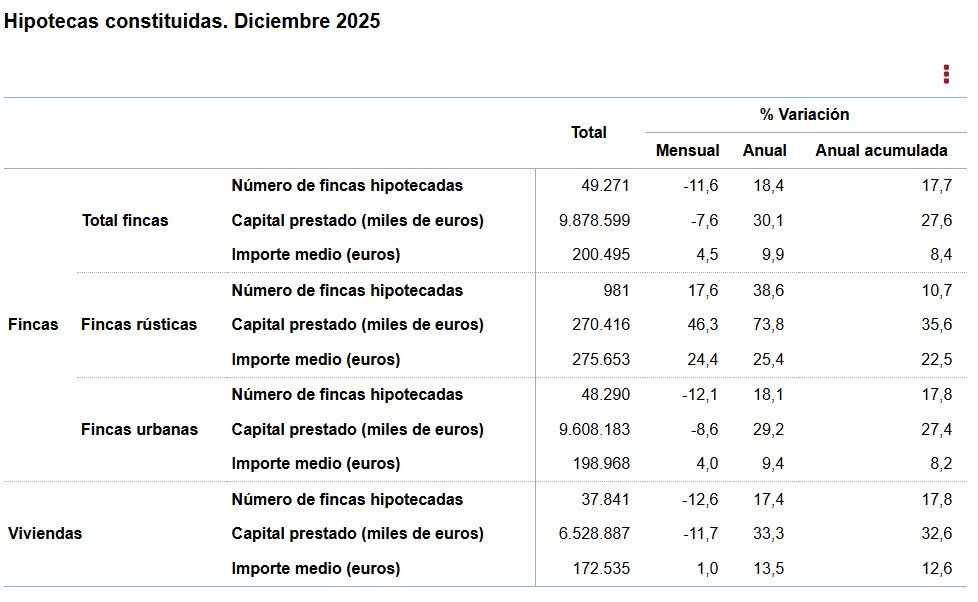Click the total capital value 9.878.599

click(595, 221)
